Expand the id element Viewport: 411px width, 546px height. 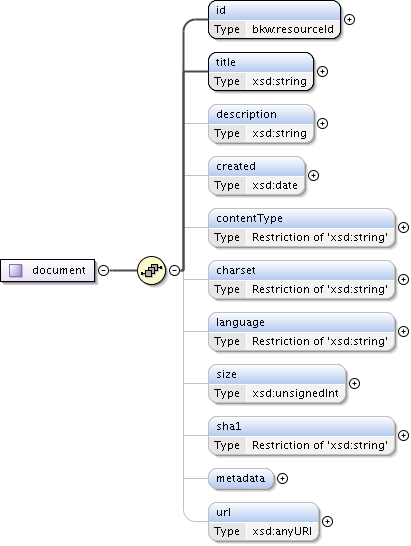[349, 20]
